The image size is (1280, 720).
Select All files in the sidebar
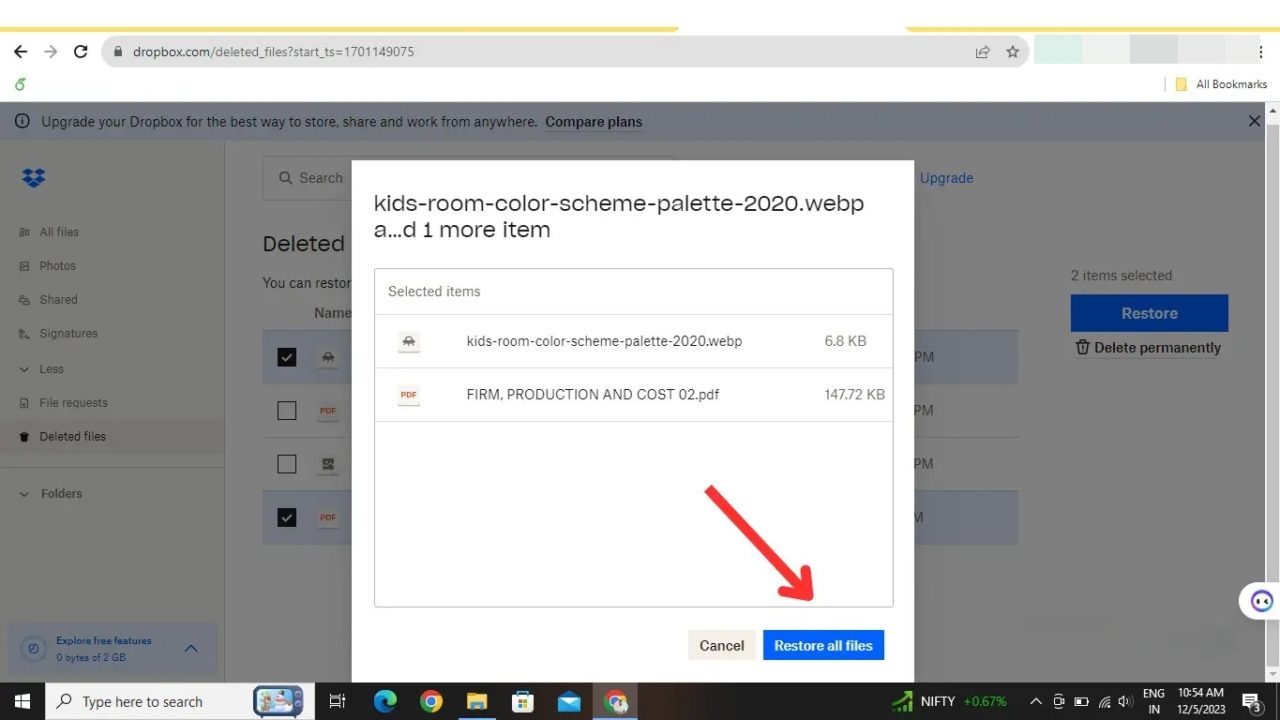58,231
